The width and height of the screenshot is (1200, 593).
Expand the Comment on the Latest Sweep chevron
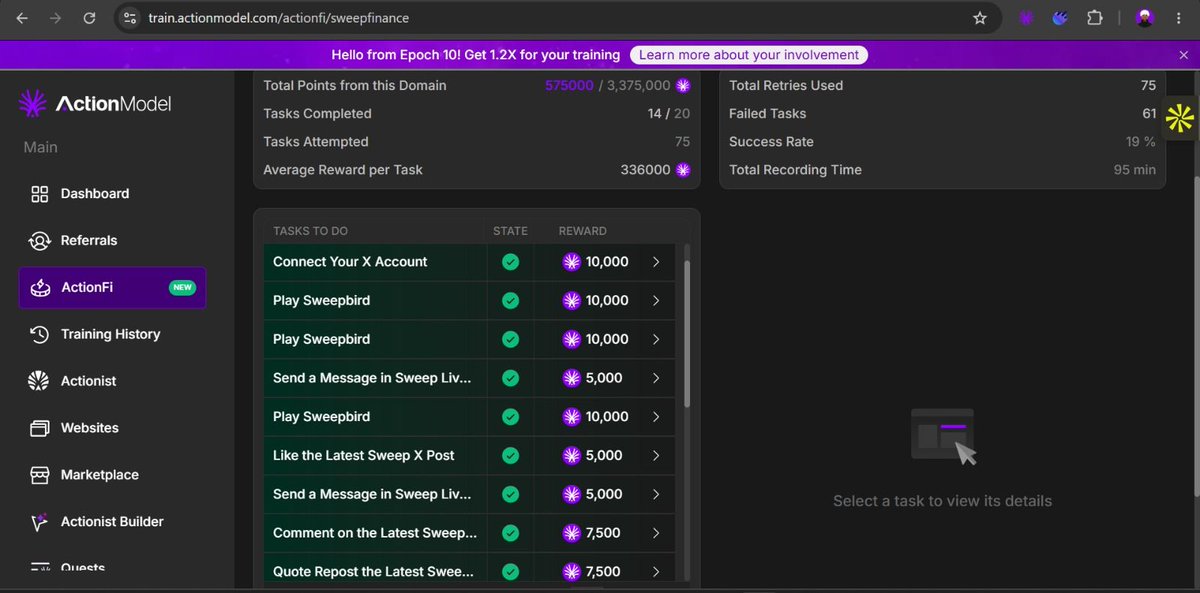tap(656, 533)
